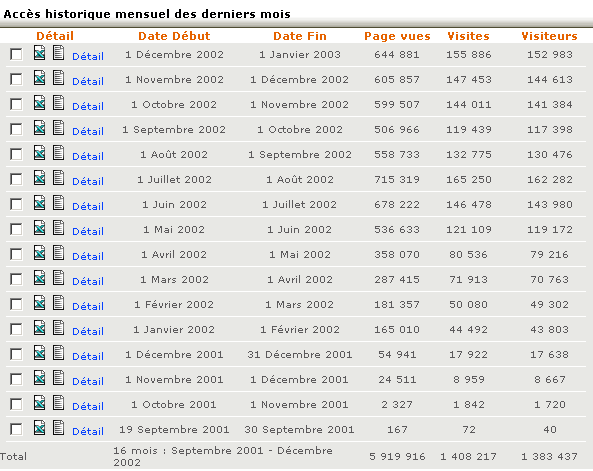Select checkbox for 1 Mars 2002 row
Image resolution: width=593 pixels, height=471 pixels.
(16, 279)
